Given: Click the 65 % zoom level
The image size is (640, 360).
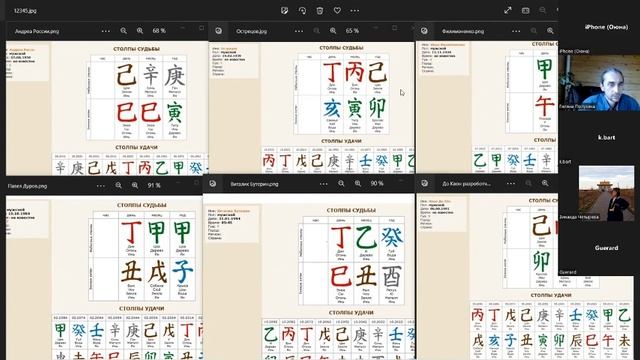Looking at the screenshot, I should tap(352, 31).
